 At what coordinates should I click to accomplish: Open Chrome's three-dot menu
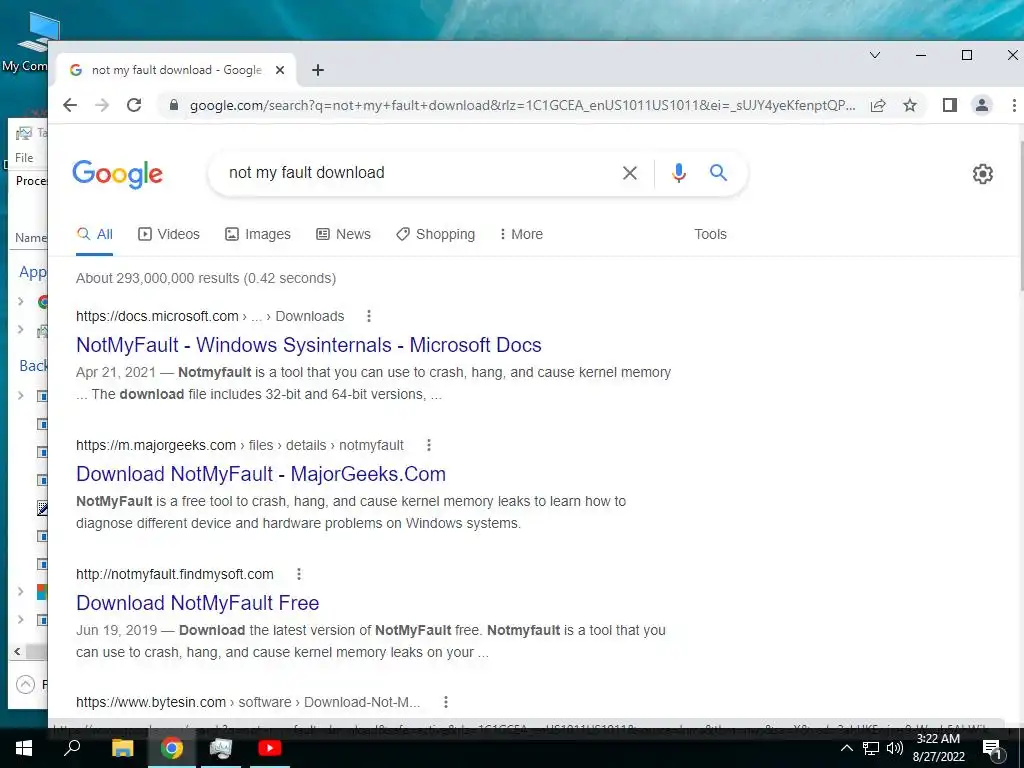[1014, 105]
